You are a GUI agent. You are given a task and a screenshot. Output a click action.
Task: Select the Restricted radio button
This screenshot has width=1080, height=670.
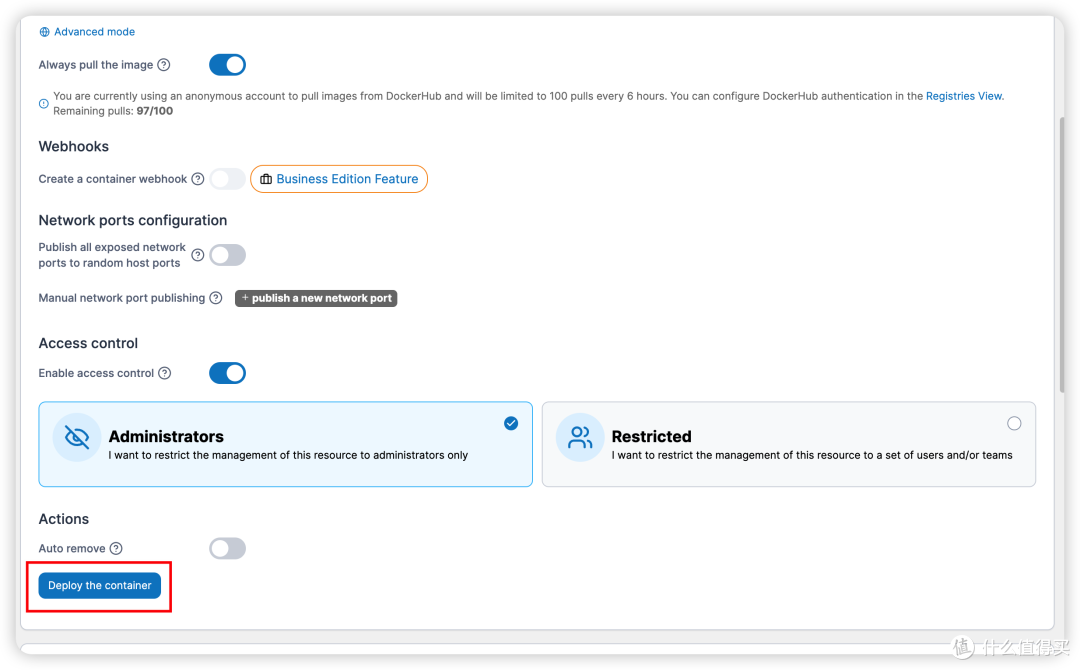click(1014, 423)
